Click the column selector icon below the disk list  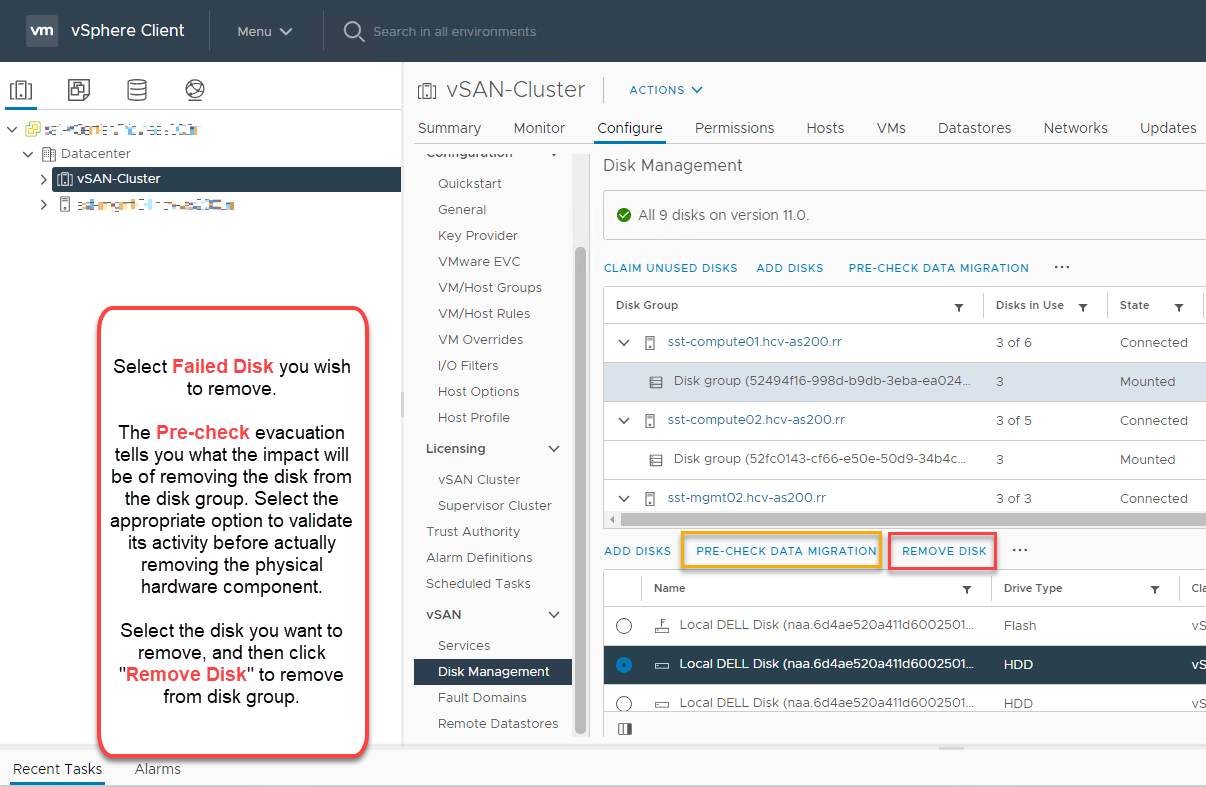[624, 728]
